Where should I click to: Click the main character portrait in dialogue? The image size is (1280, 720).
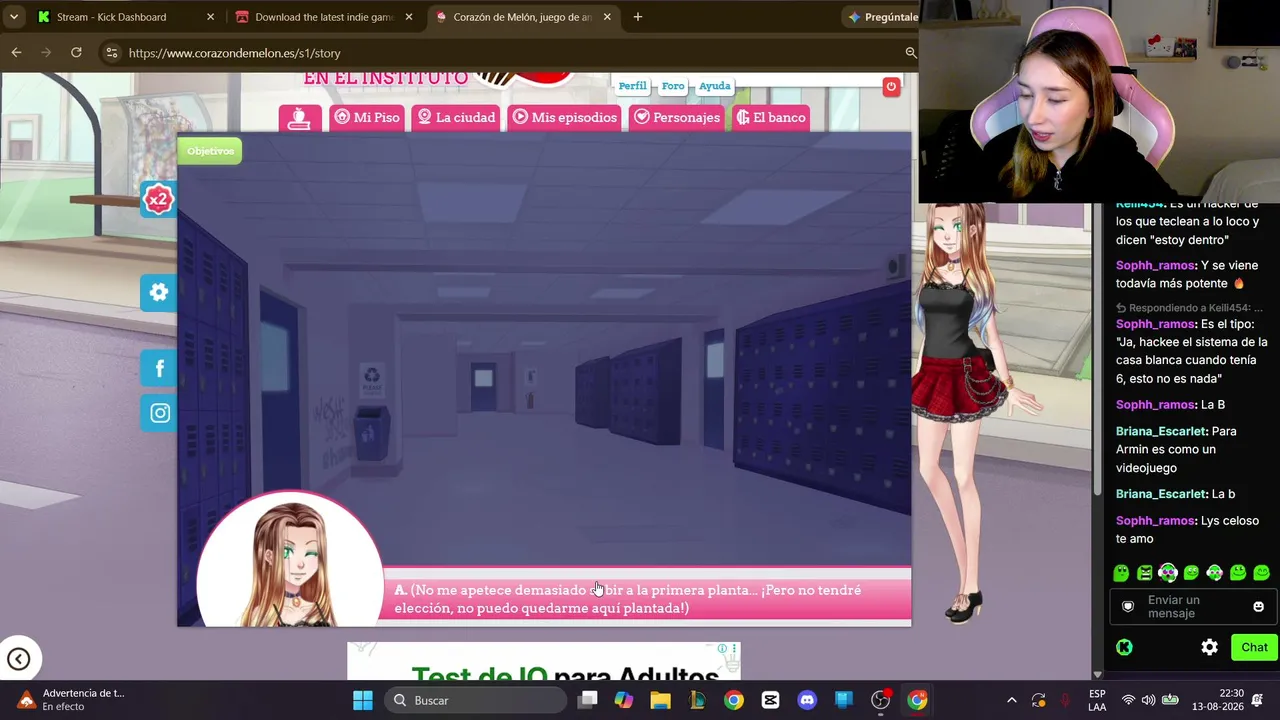pos(289,560)
